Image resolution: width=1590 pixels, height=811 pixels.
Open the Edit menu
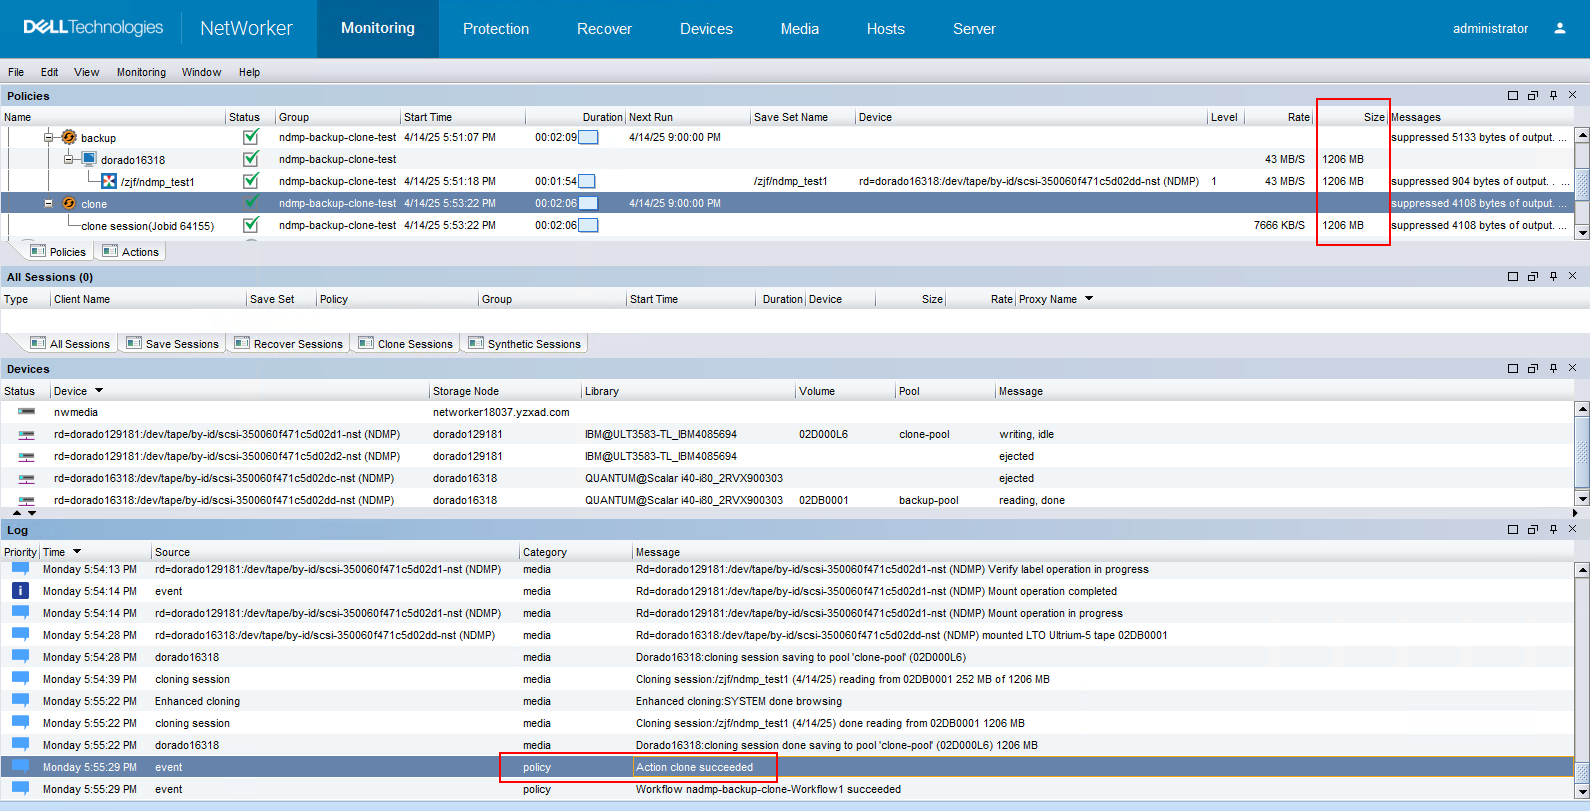point(49,72)
